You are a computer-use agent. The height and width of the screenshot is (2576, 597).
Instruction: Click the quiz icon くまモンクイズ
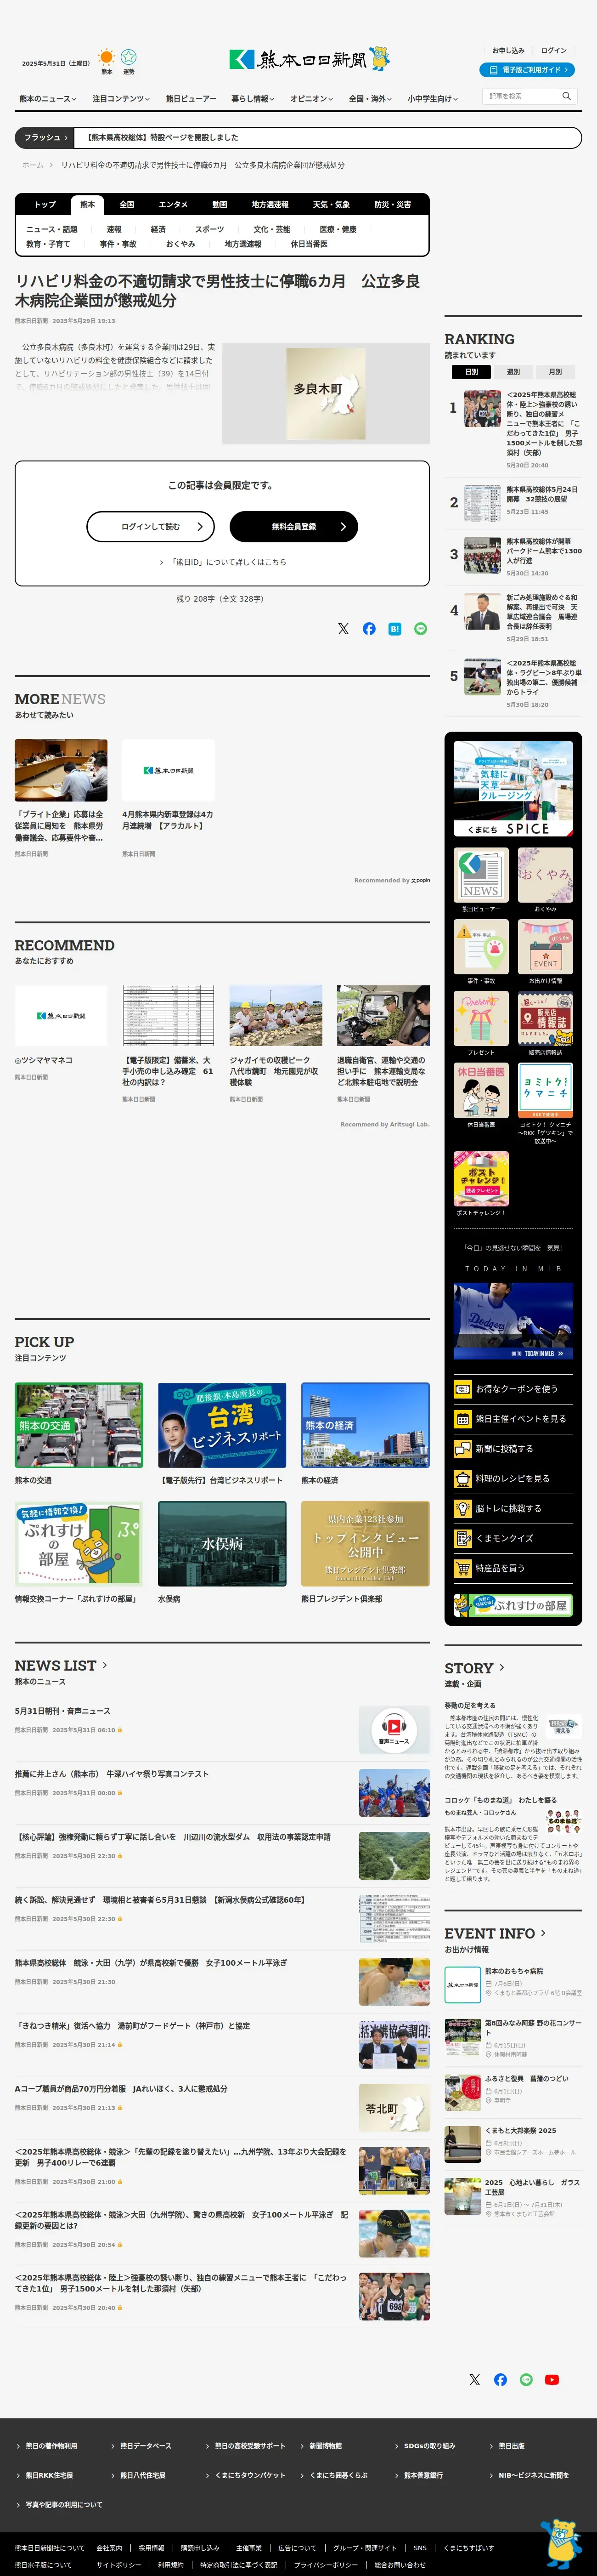(x=462, y=1539)
